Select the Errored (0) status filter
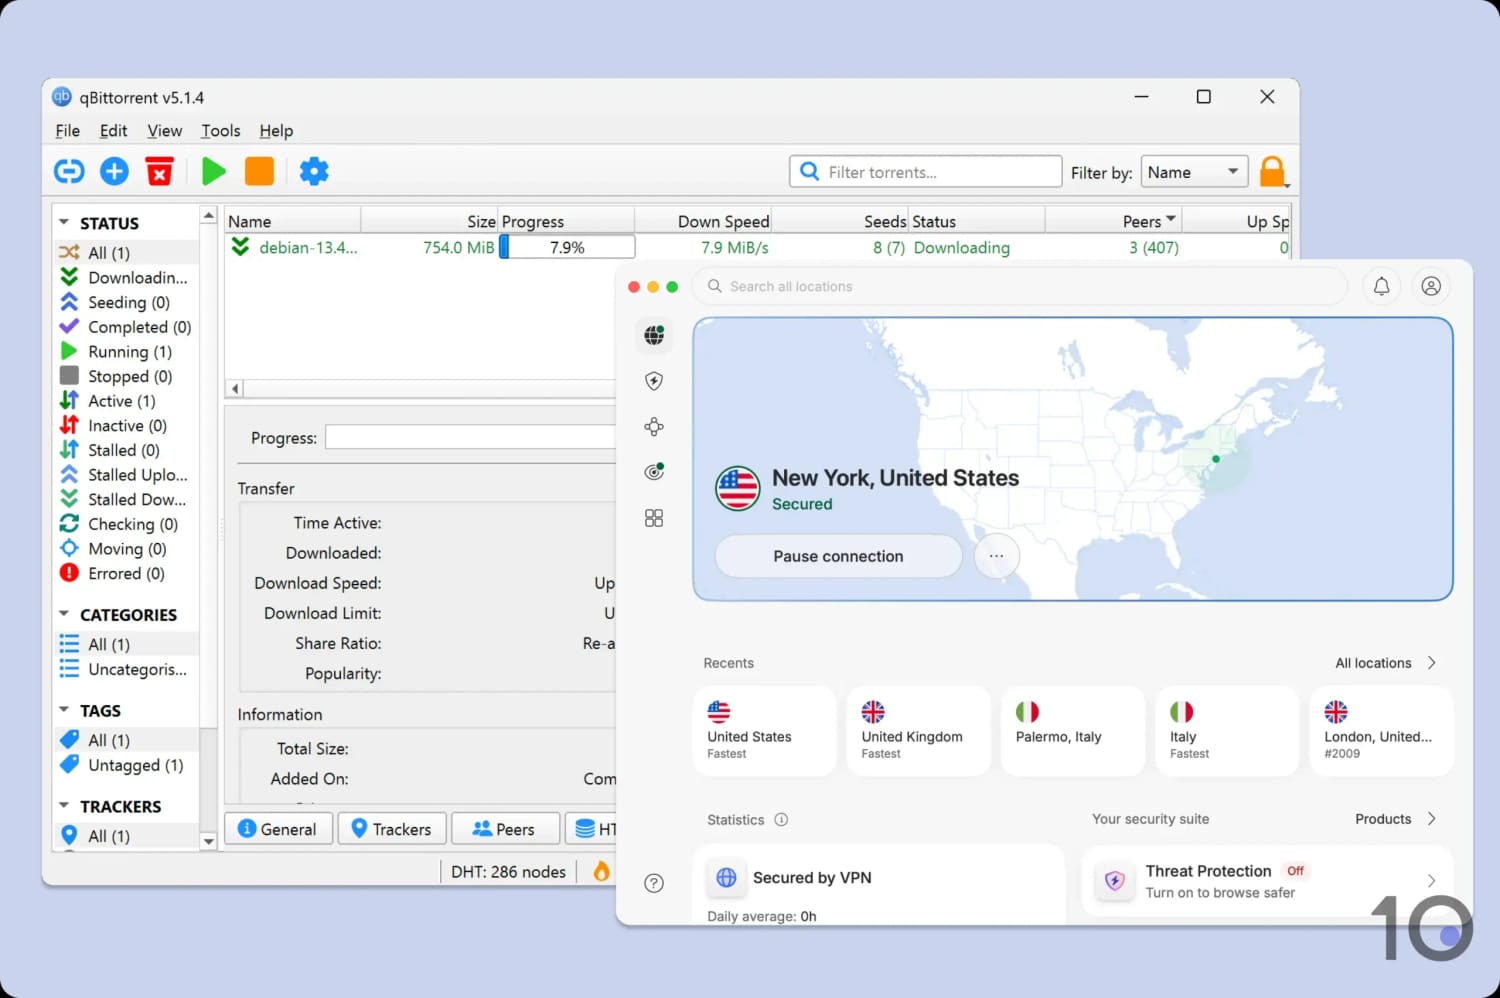The height and width of the screenshot is (998, 1500). pyautogui.click(x=127, y=573)
